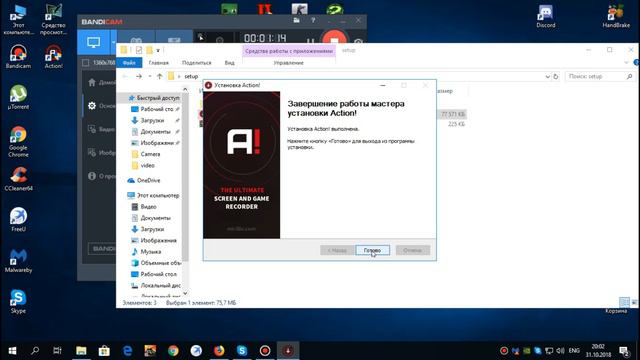This screenshot has height=360, width=640.
Task: Open Windows Start menu
Action: pos(12,351)
